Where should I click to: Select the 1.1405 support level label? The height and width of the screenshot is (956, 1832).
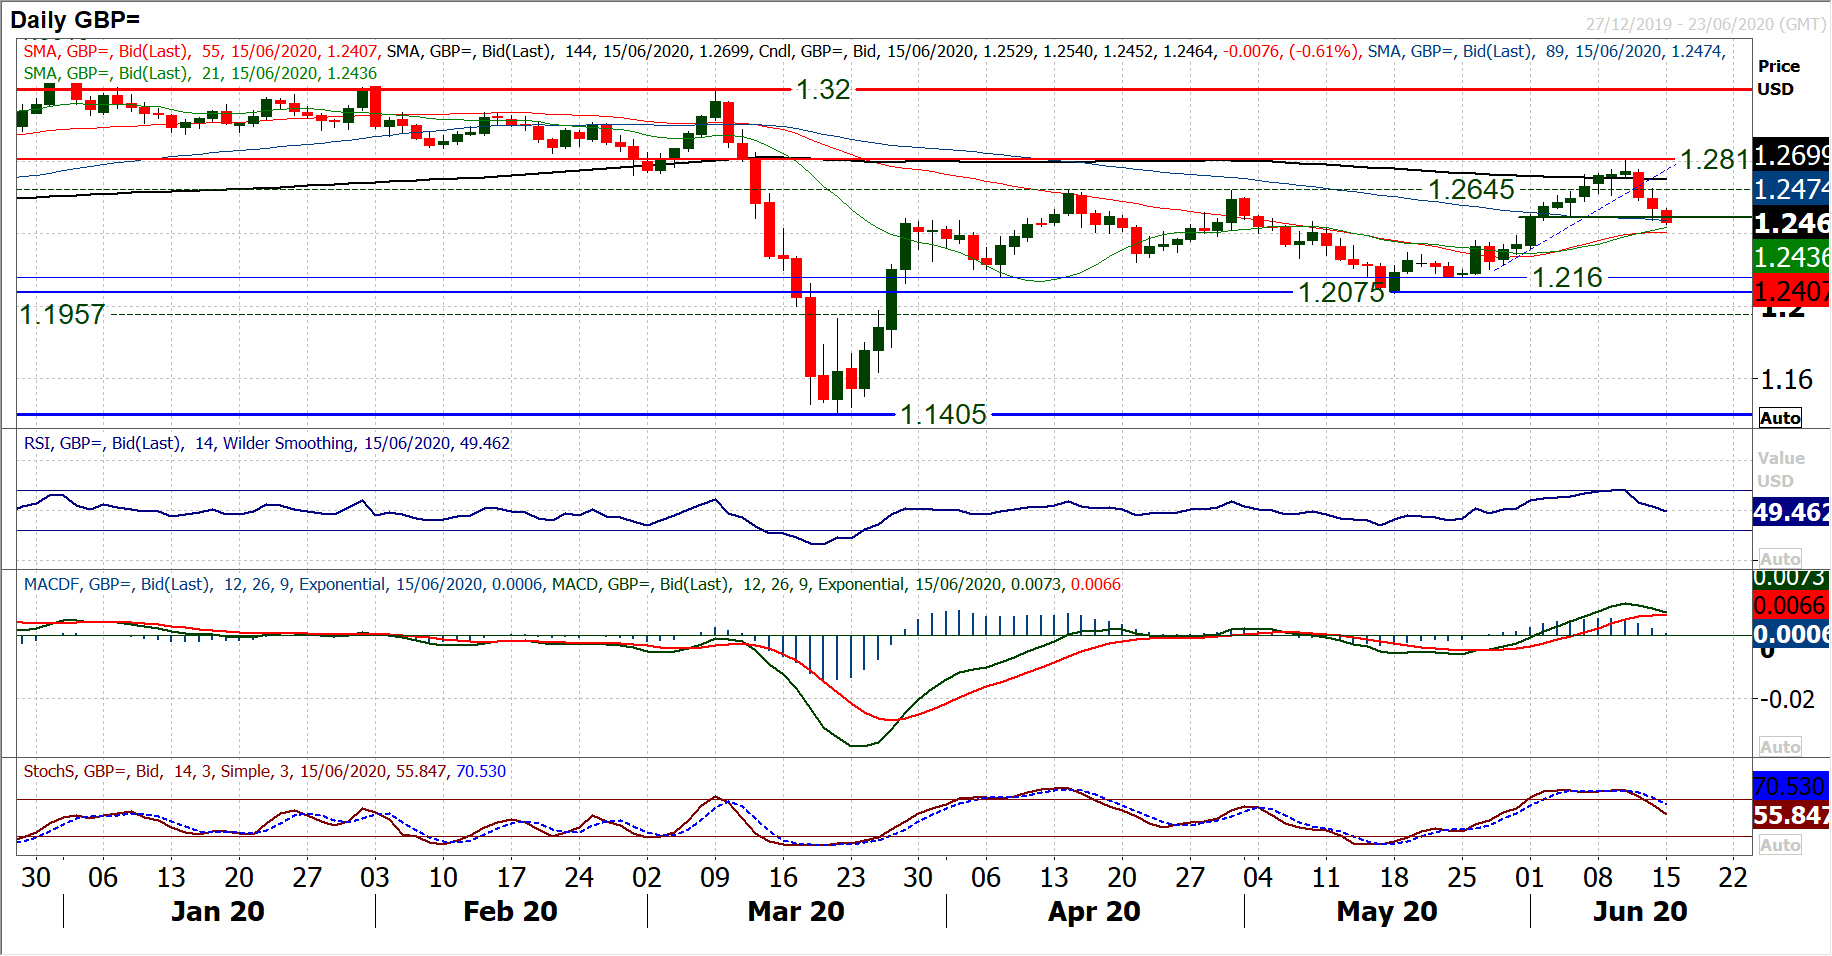point(943,414)
